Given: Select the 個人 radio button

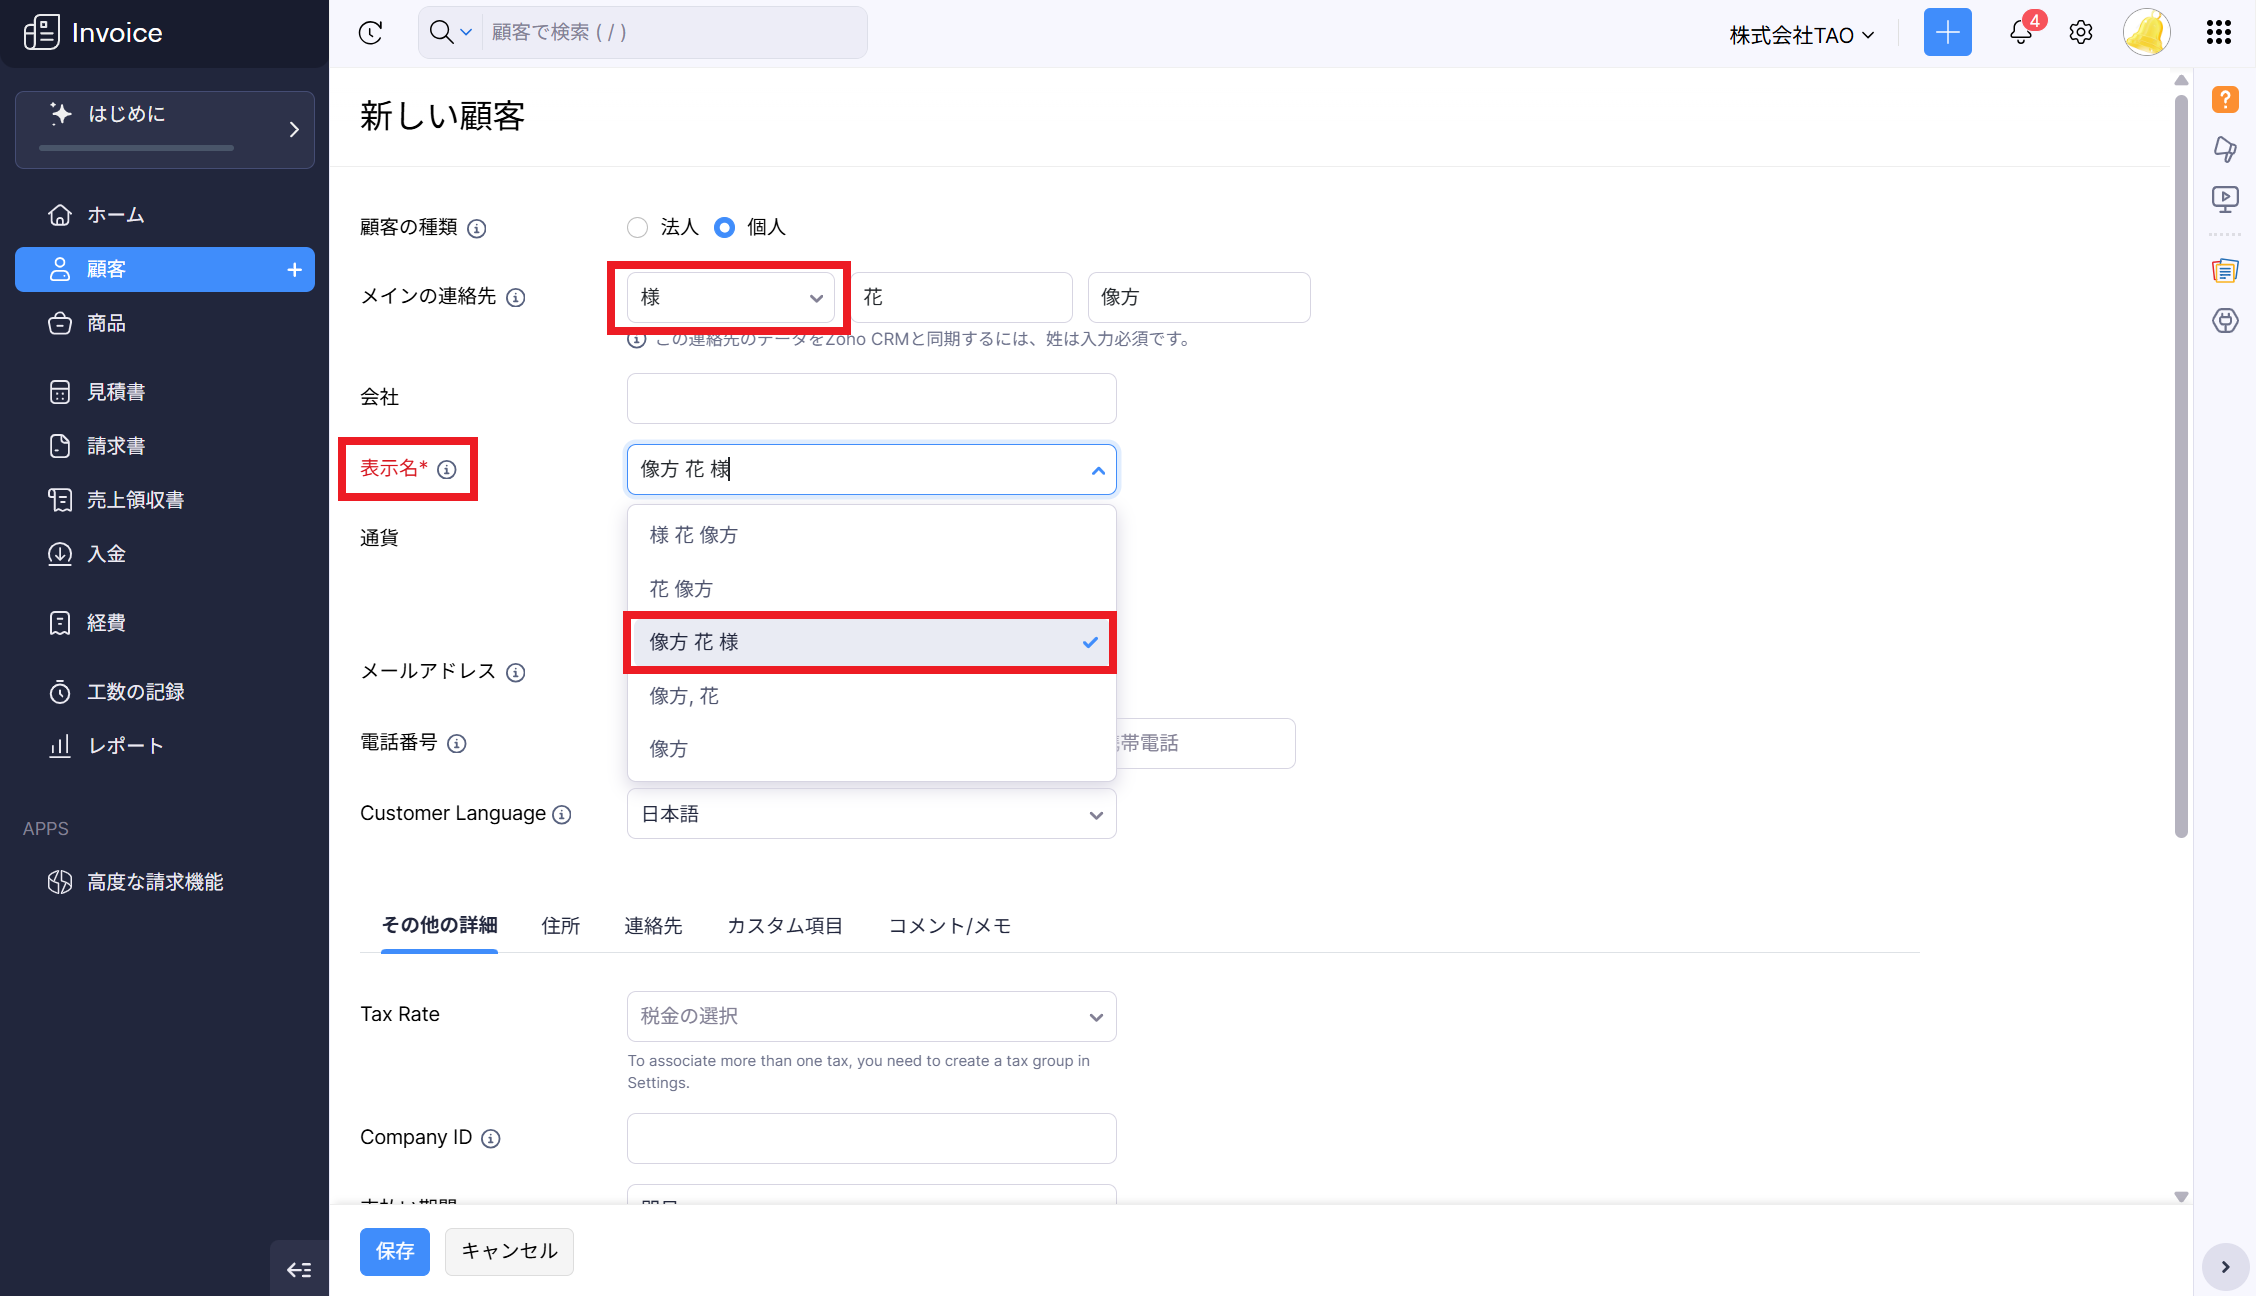Looking at the screenshot, I should [724, 228].
